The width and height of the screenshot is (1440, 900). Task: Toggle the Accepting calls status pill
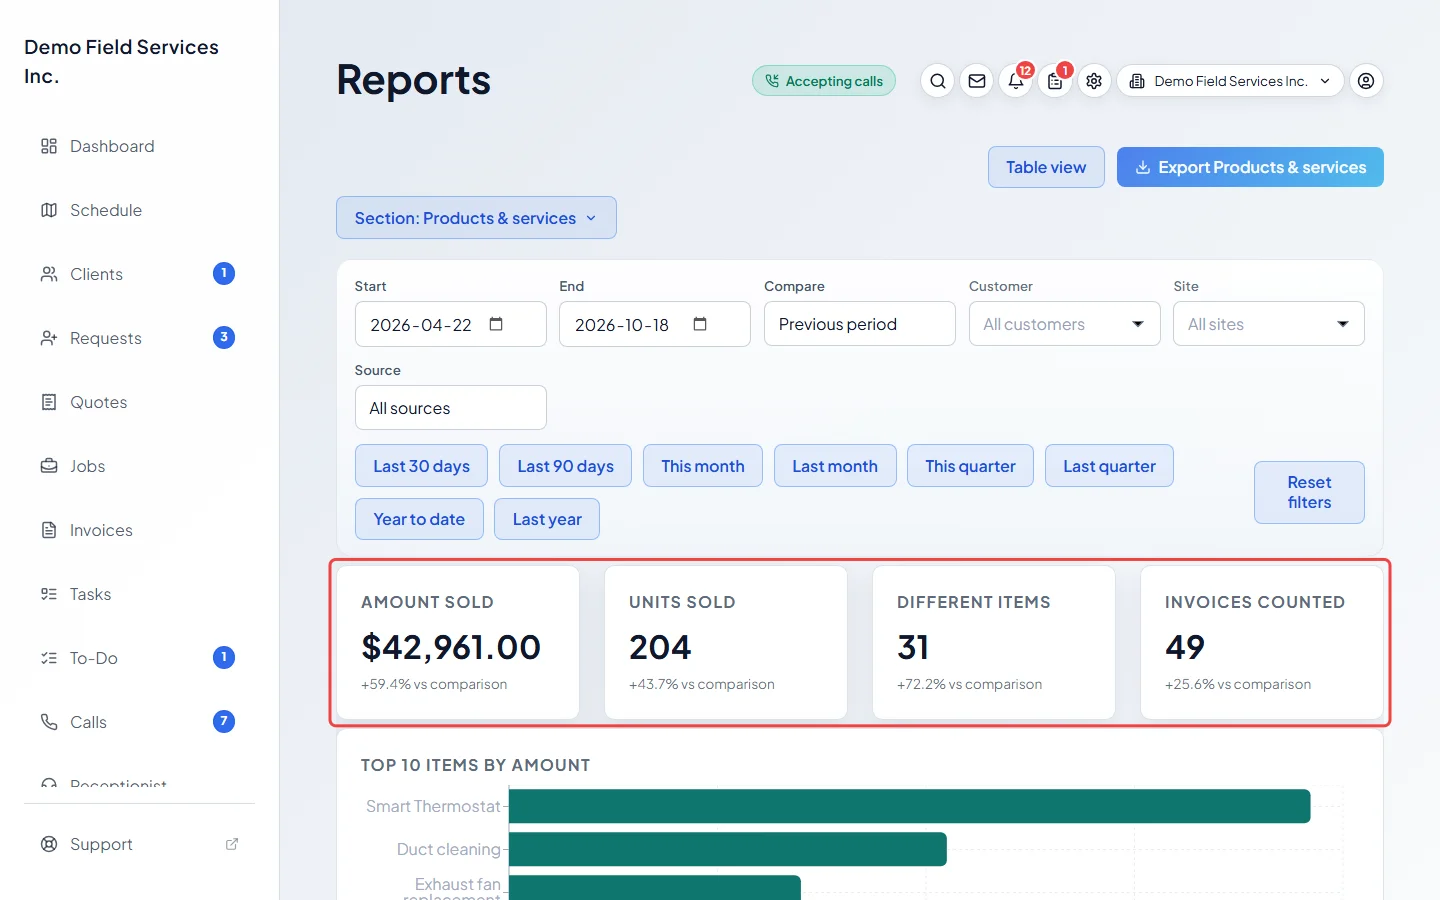(824, 81)
